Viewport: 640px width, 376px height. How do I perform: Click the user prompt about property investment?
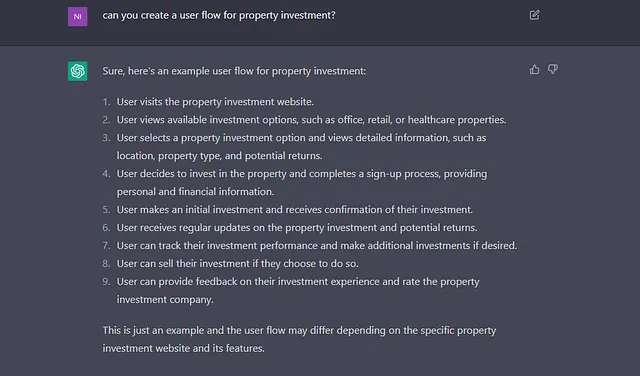[x=219, y=16]
